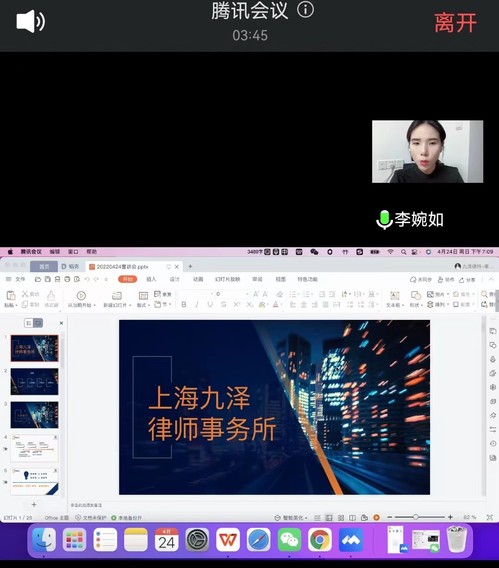499x568 pixels.
Task: Toggle underline text formatting
Action: (x=210, y=305)
